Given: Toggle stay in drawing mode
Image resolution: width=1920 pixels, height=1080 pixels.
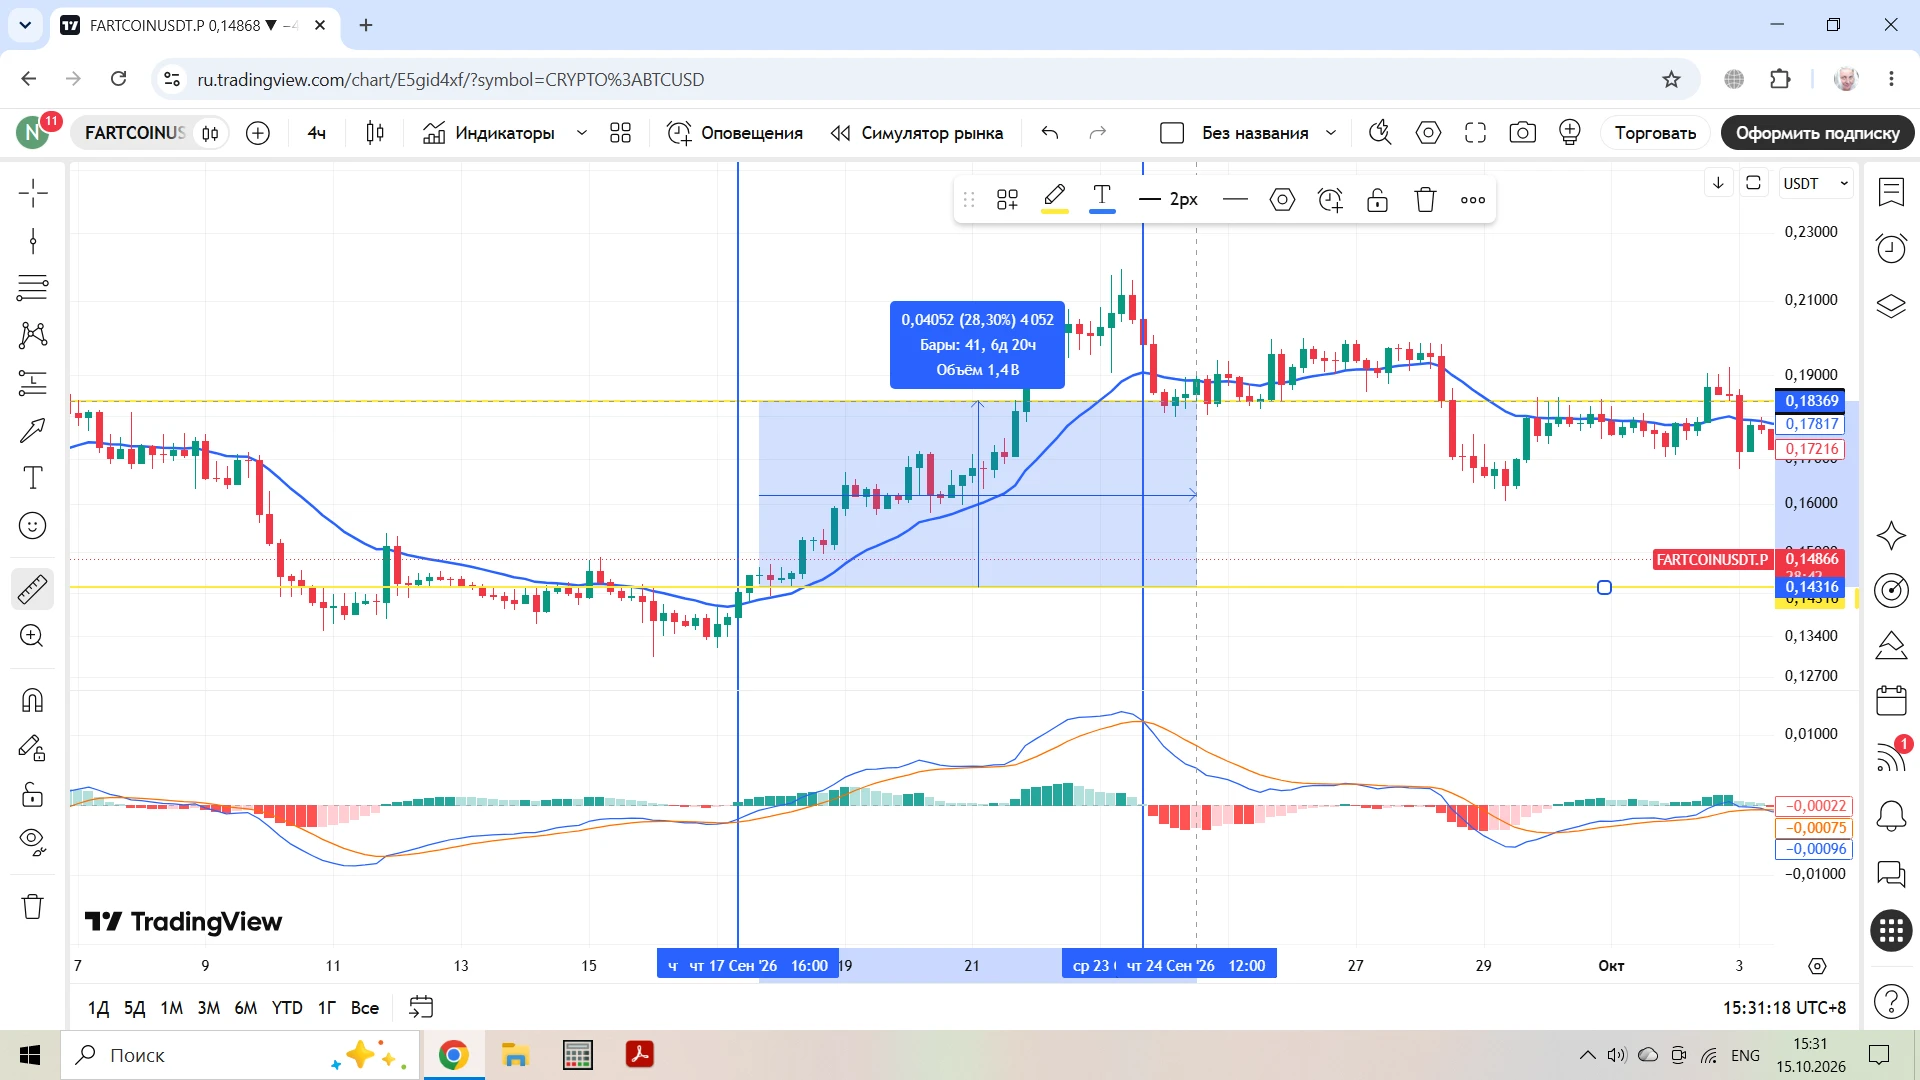Looking at the screenshot, I should click(x=33, y=748).
